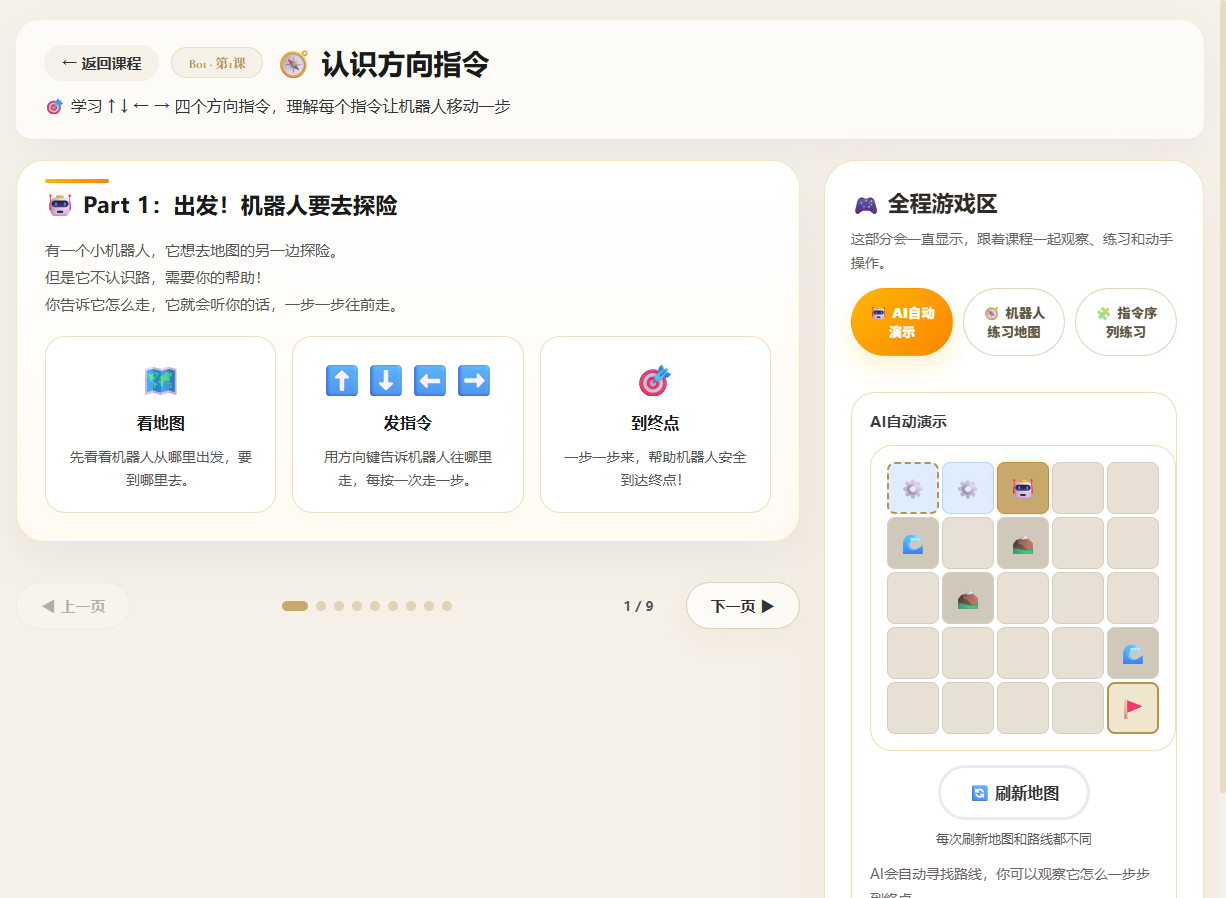1226x898 pixels.
Task: Click the last page indicator dot
Action: click(x=447, y=606)
